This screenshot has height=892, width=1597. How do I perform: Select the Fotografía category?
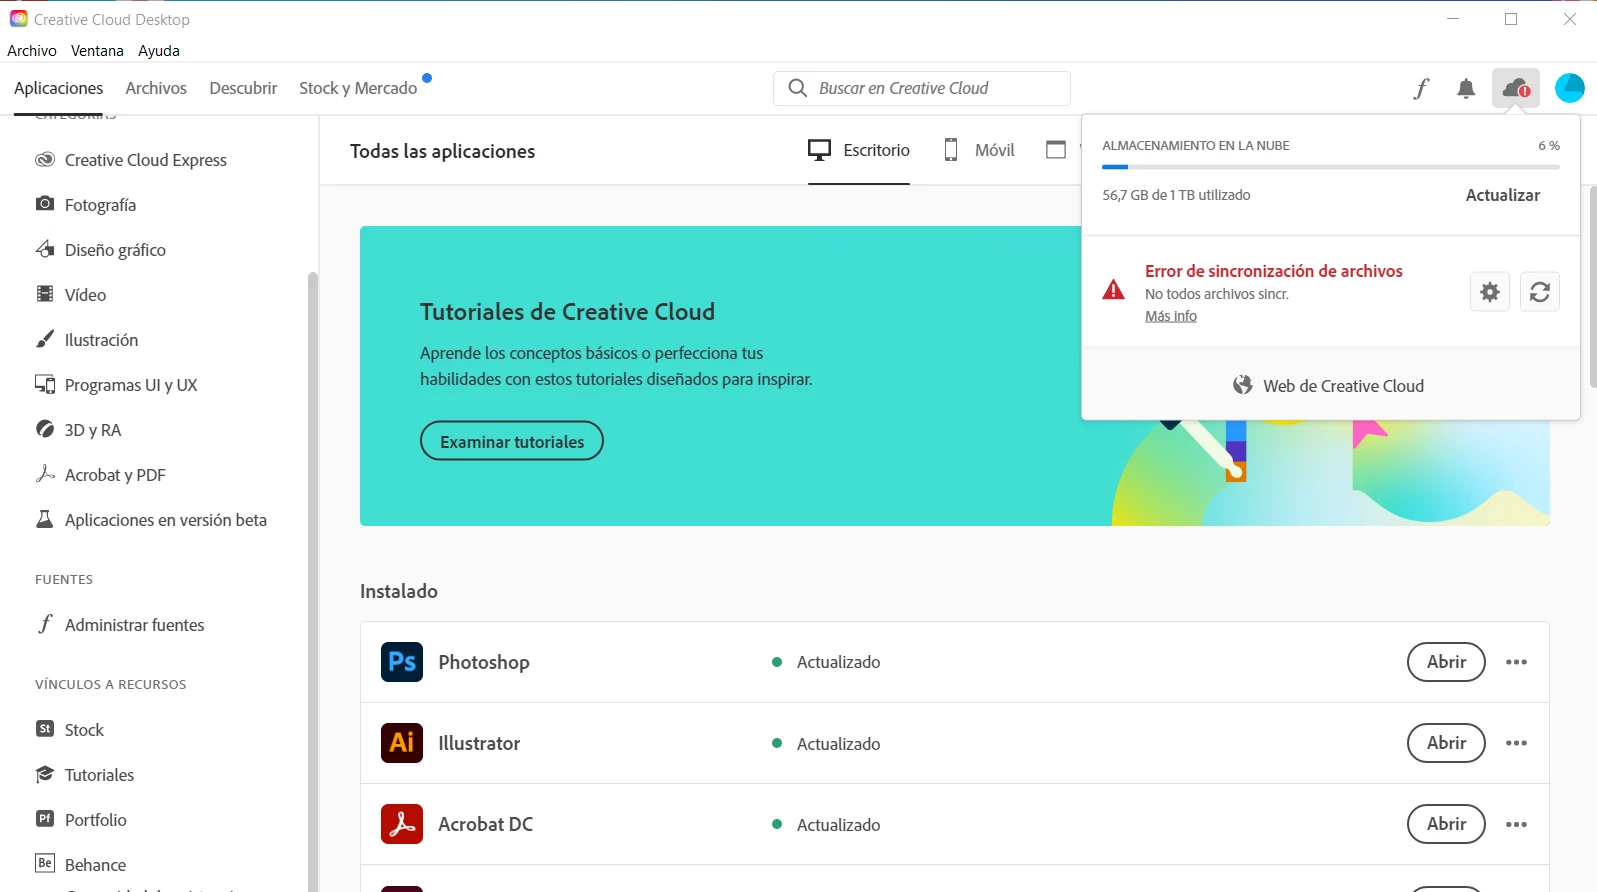[85, 205]
